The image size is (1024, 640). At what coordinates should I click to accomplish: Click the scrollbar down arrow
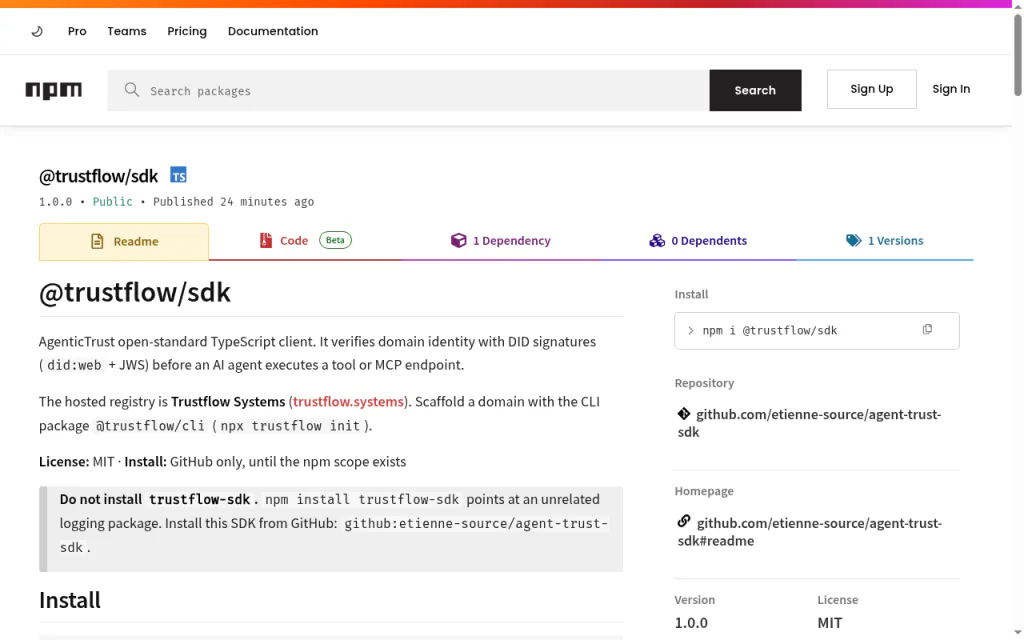(1017, 632)
